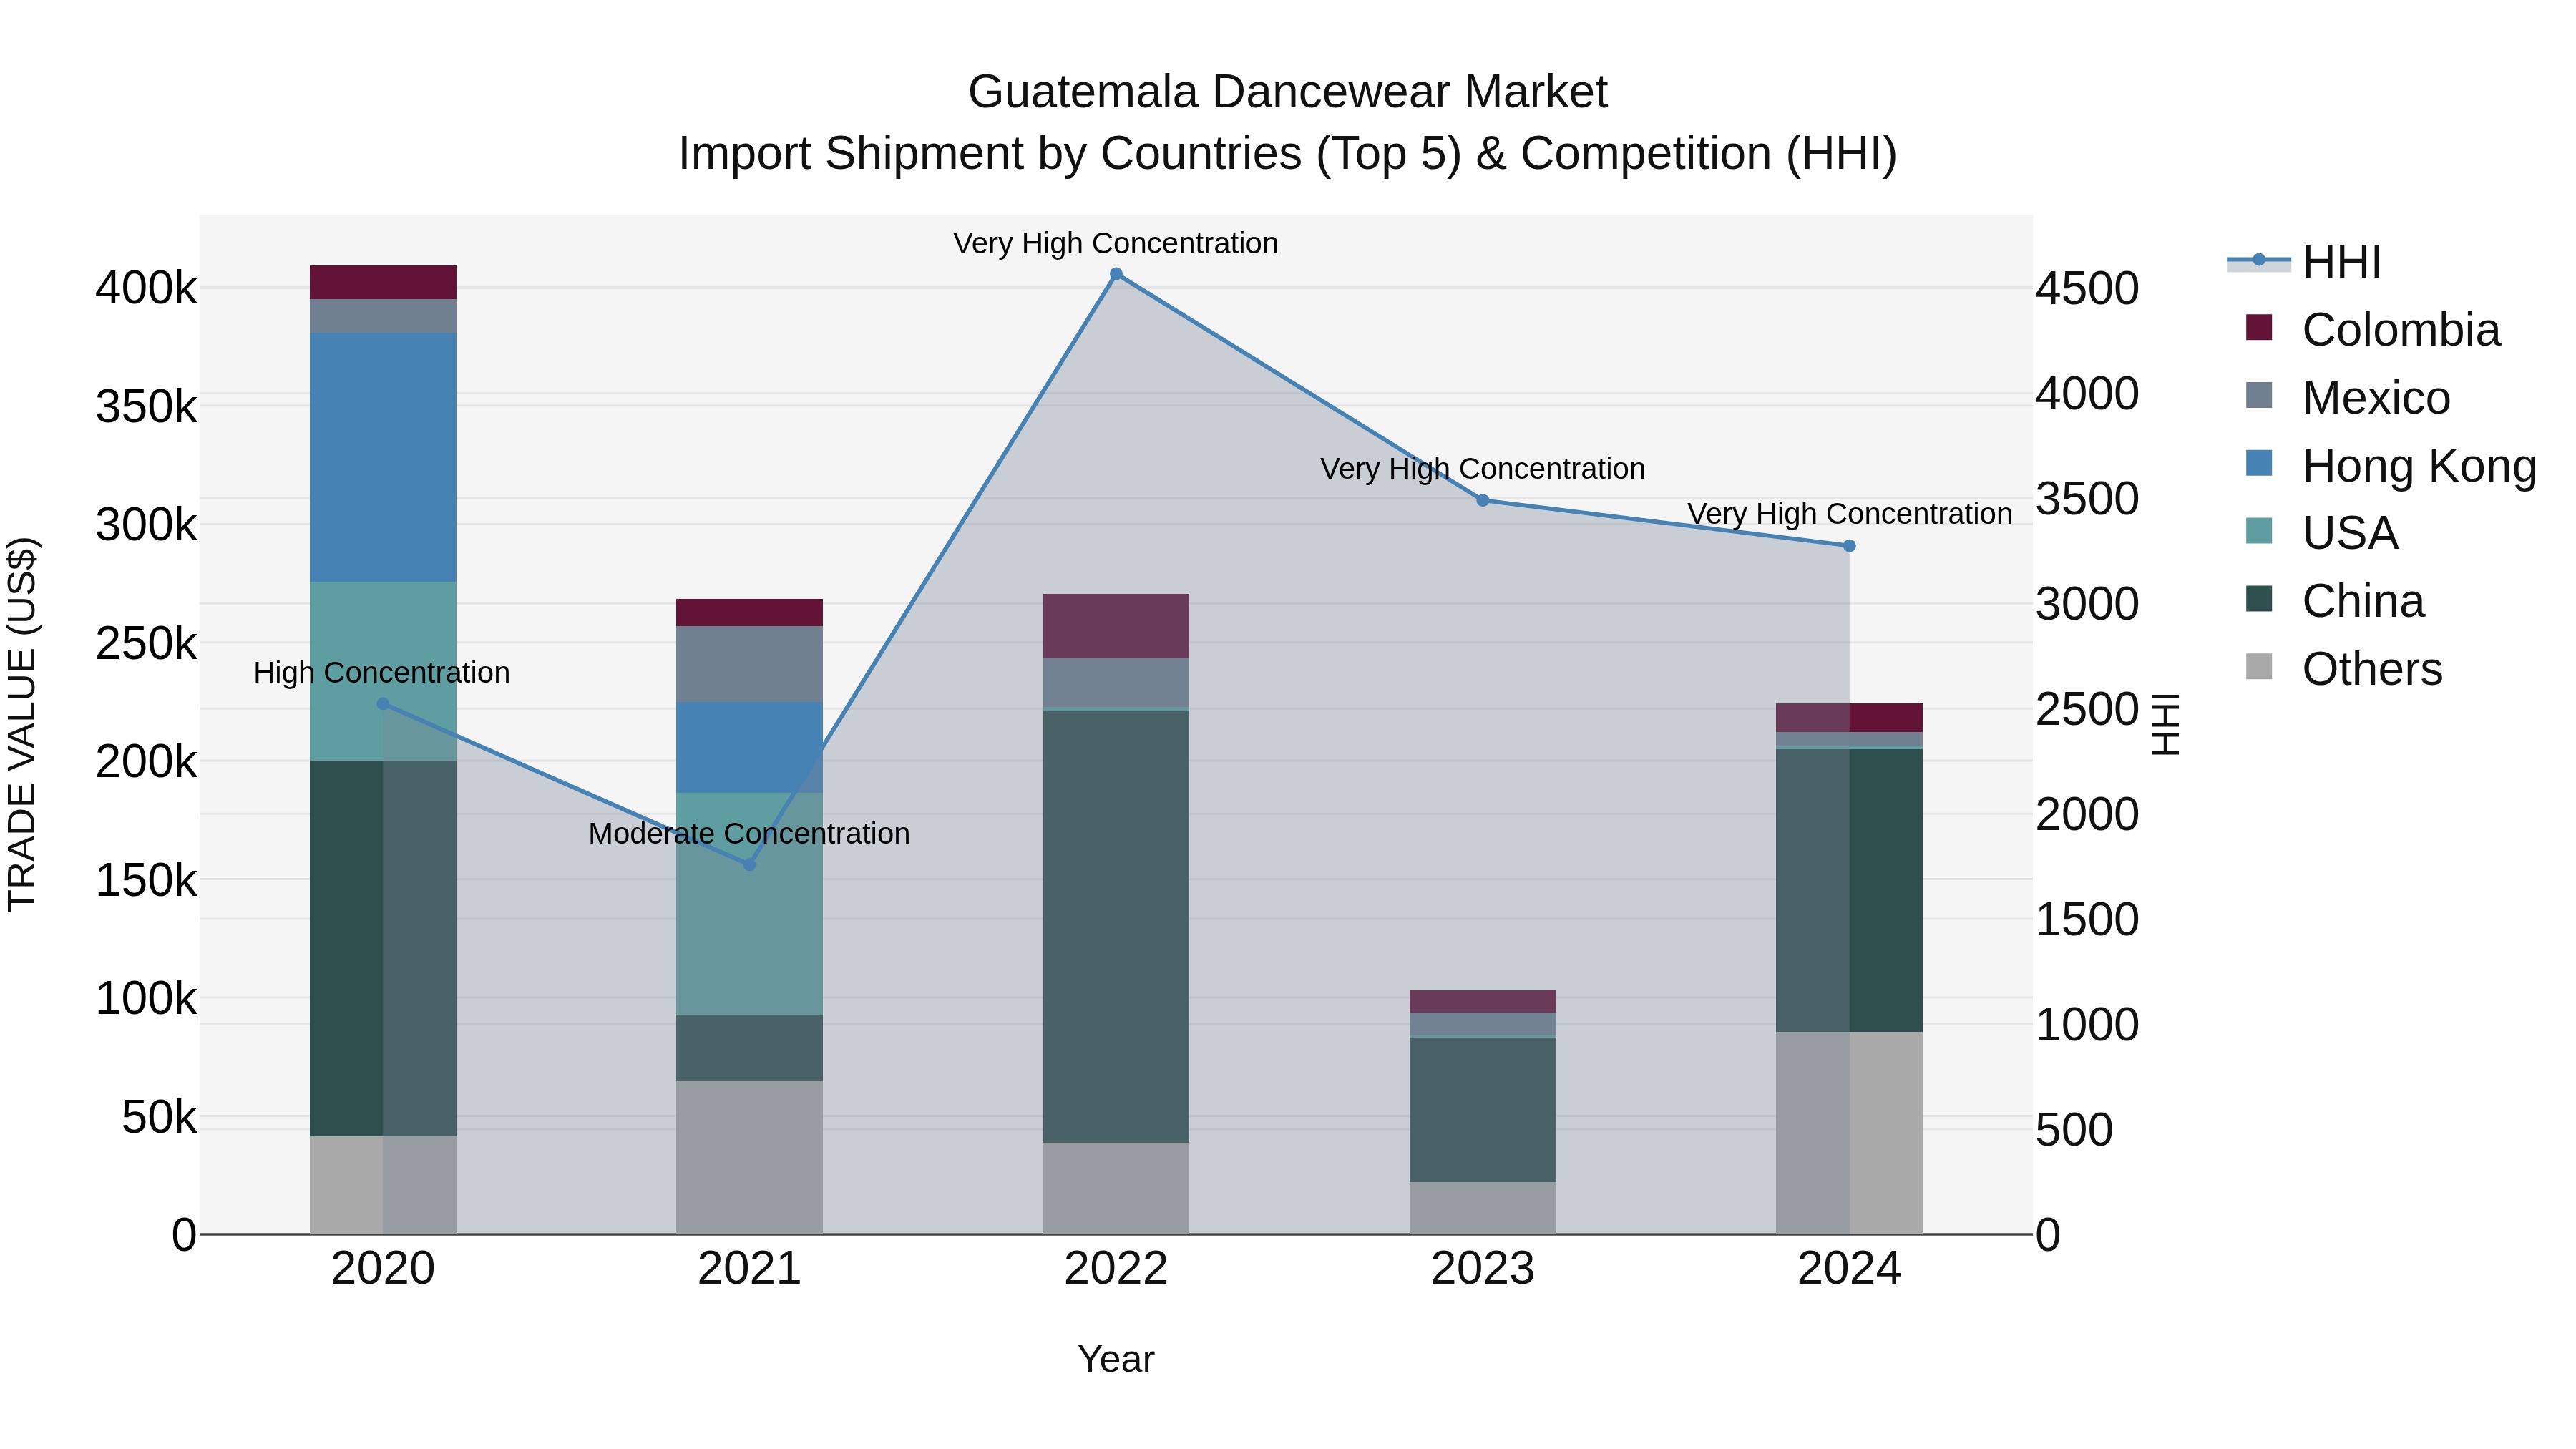This screenshot has width=2576, height=1449.
Task: Toggle the USA legend entry
Action: 2321,533
